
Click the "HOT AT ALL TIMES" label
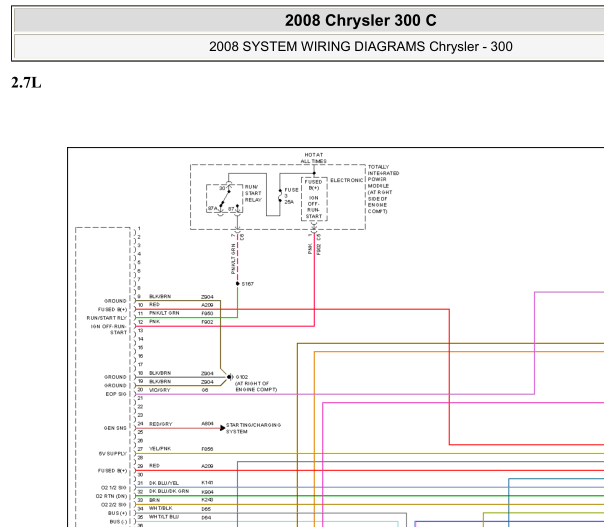click(314, 158)
